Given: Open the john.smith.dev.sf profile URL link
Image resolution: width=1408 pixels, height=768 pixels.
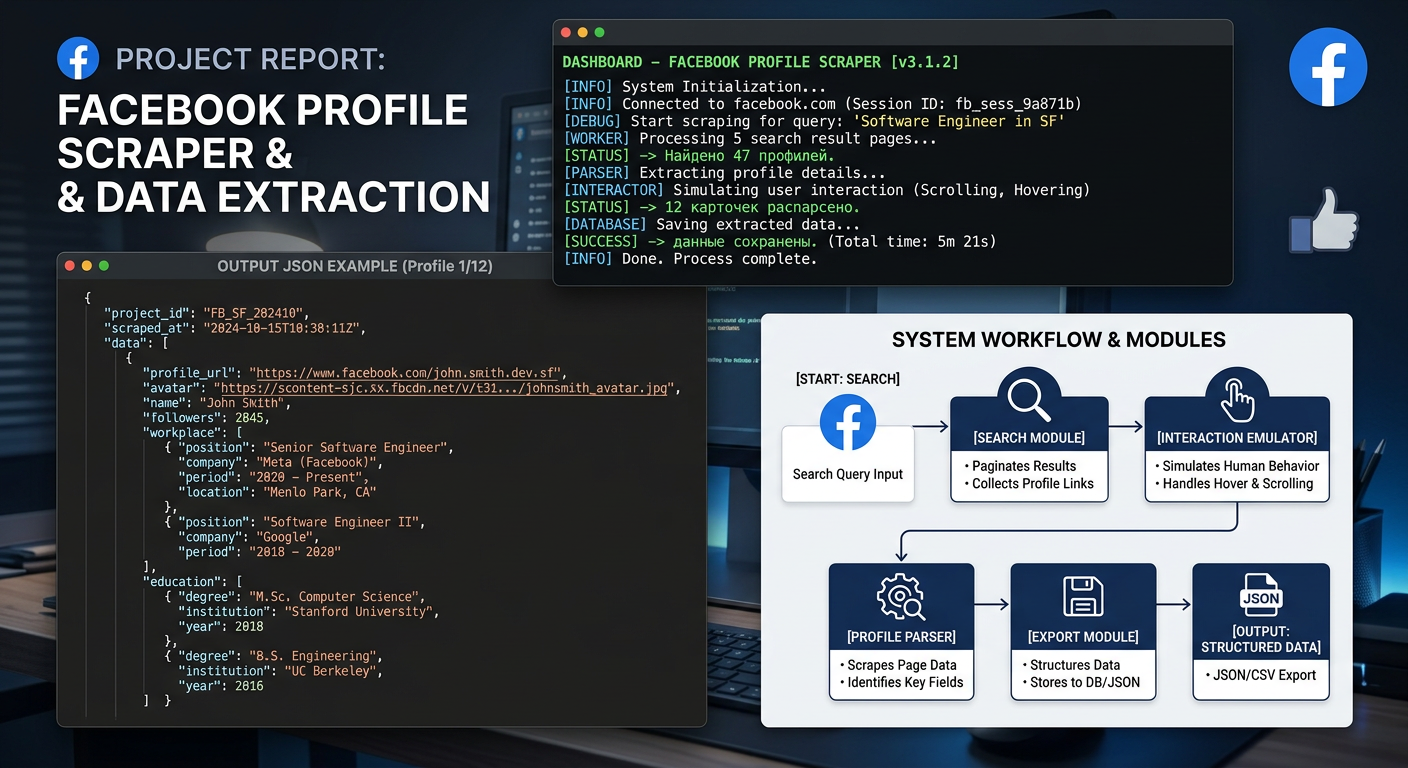Looking at the screenshot, I should coord(408,373).
